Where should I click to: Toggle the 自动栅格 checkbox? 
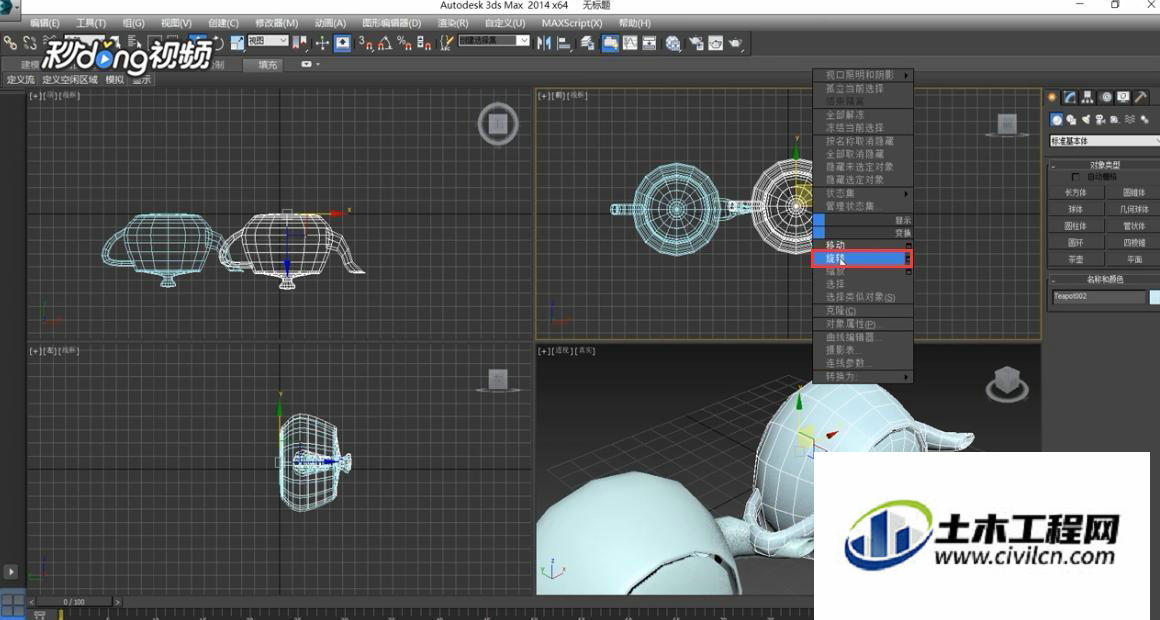coord(1075,178)
